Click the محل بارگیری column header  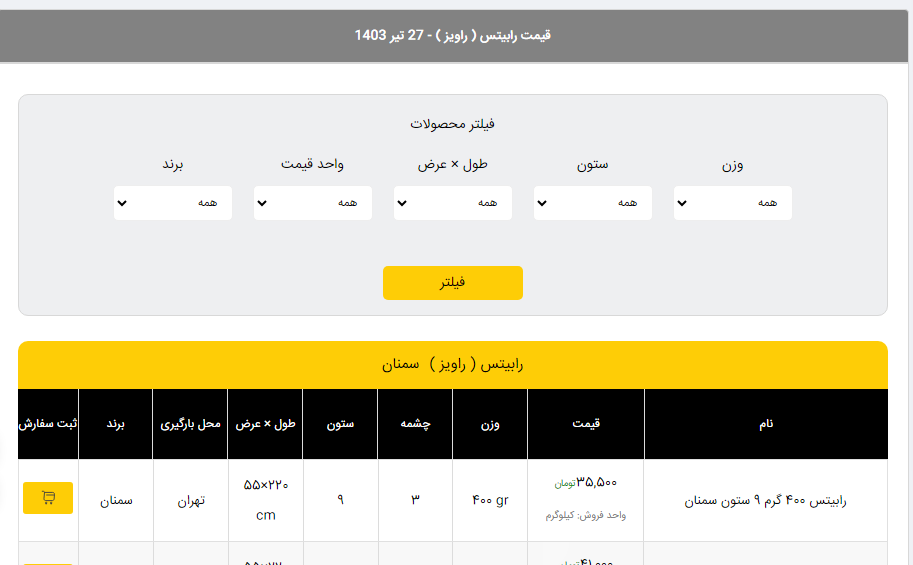coord(190,424)
